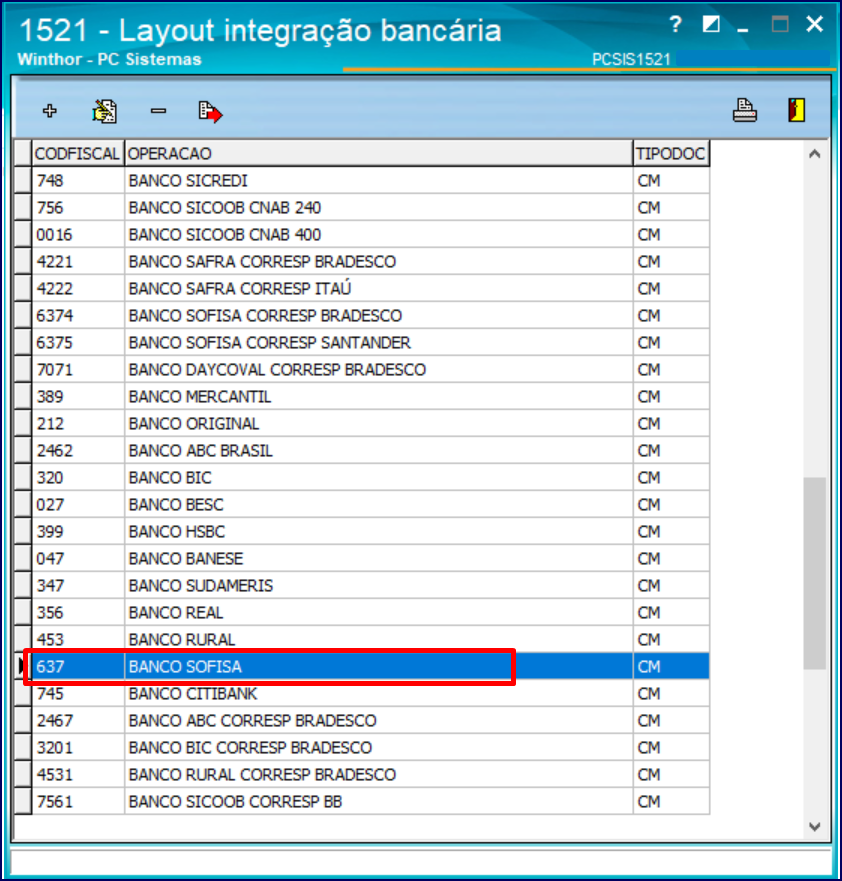Click code 7561 in the CODFISCAL column

[54, 801]
